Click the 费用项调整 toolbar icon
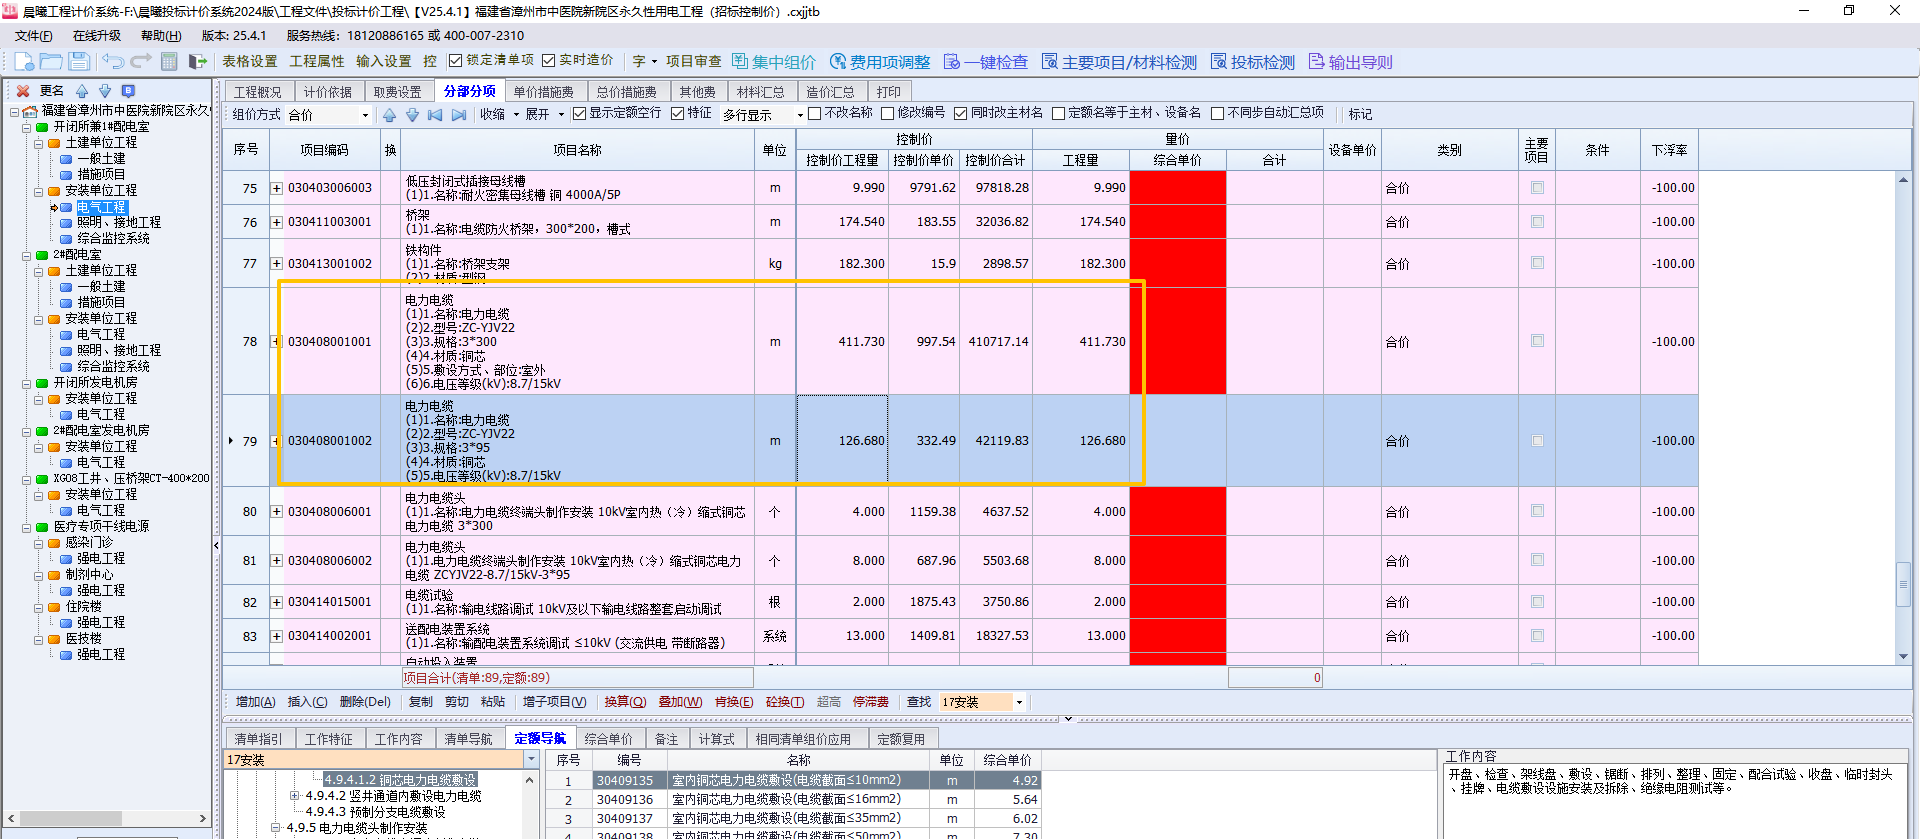Screen dimensions: 1920x839 tap(880, 62)
